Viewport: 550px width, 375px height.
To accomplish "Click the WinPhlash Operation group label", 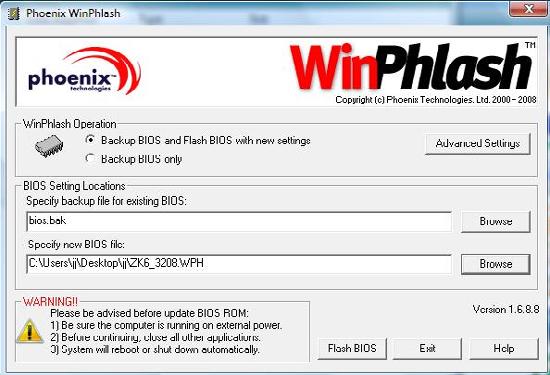I will 69,124.
